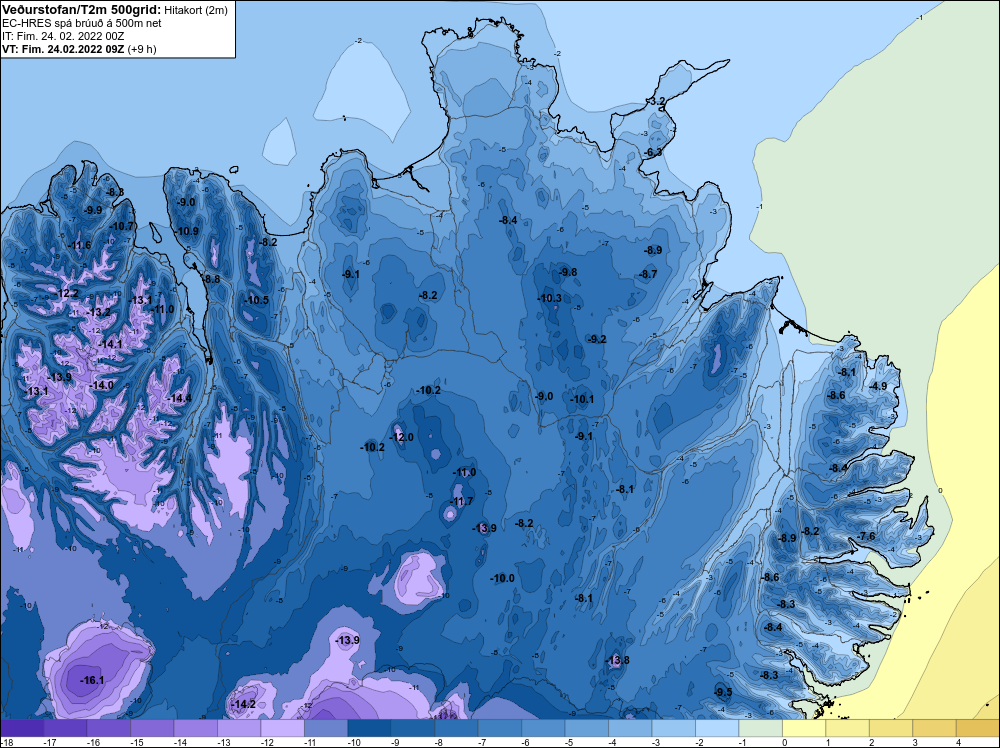Click the coastal temperature value -4.9
Screen dimensions: 1000x748
pyautogui.click(x=878, y=386)
